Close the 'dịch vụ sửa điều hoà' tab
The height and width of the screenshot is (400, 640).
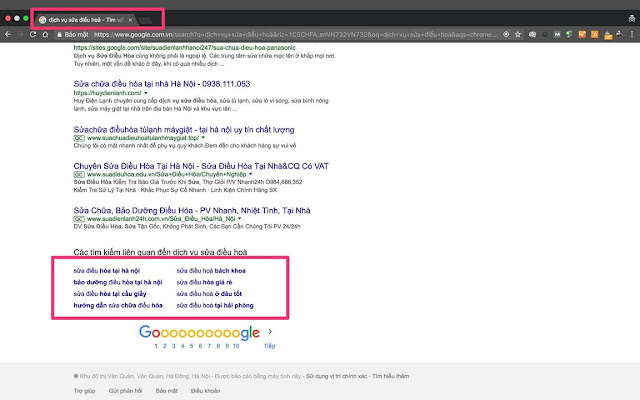pos(130,20)
